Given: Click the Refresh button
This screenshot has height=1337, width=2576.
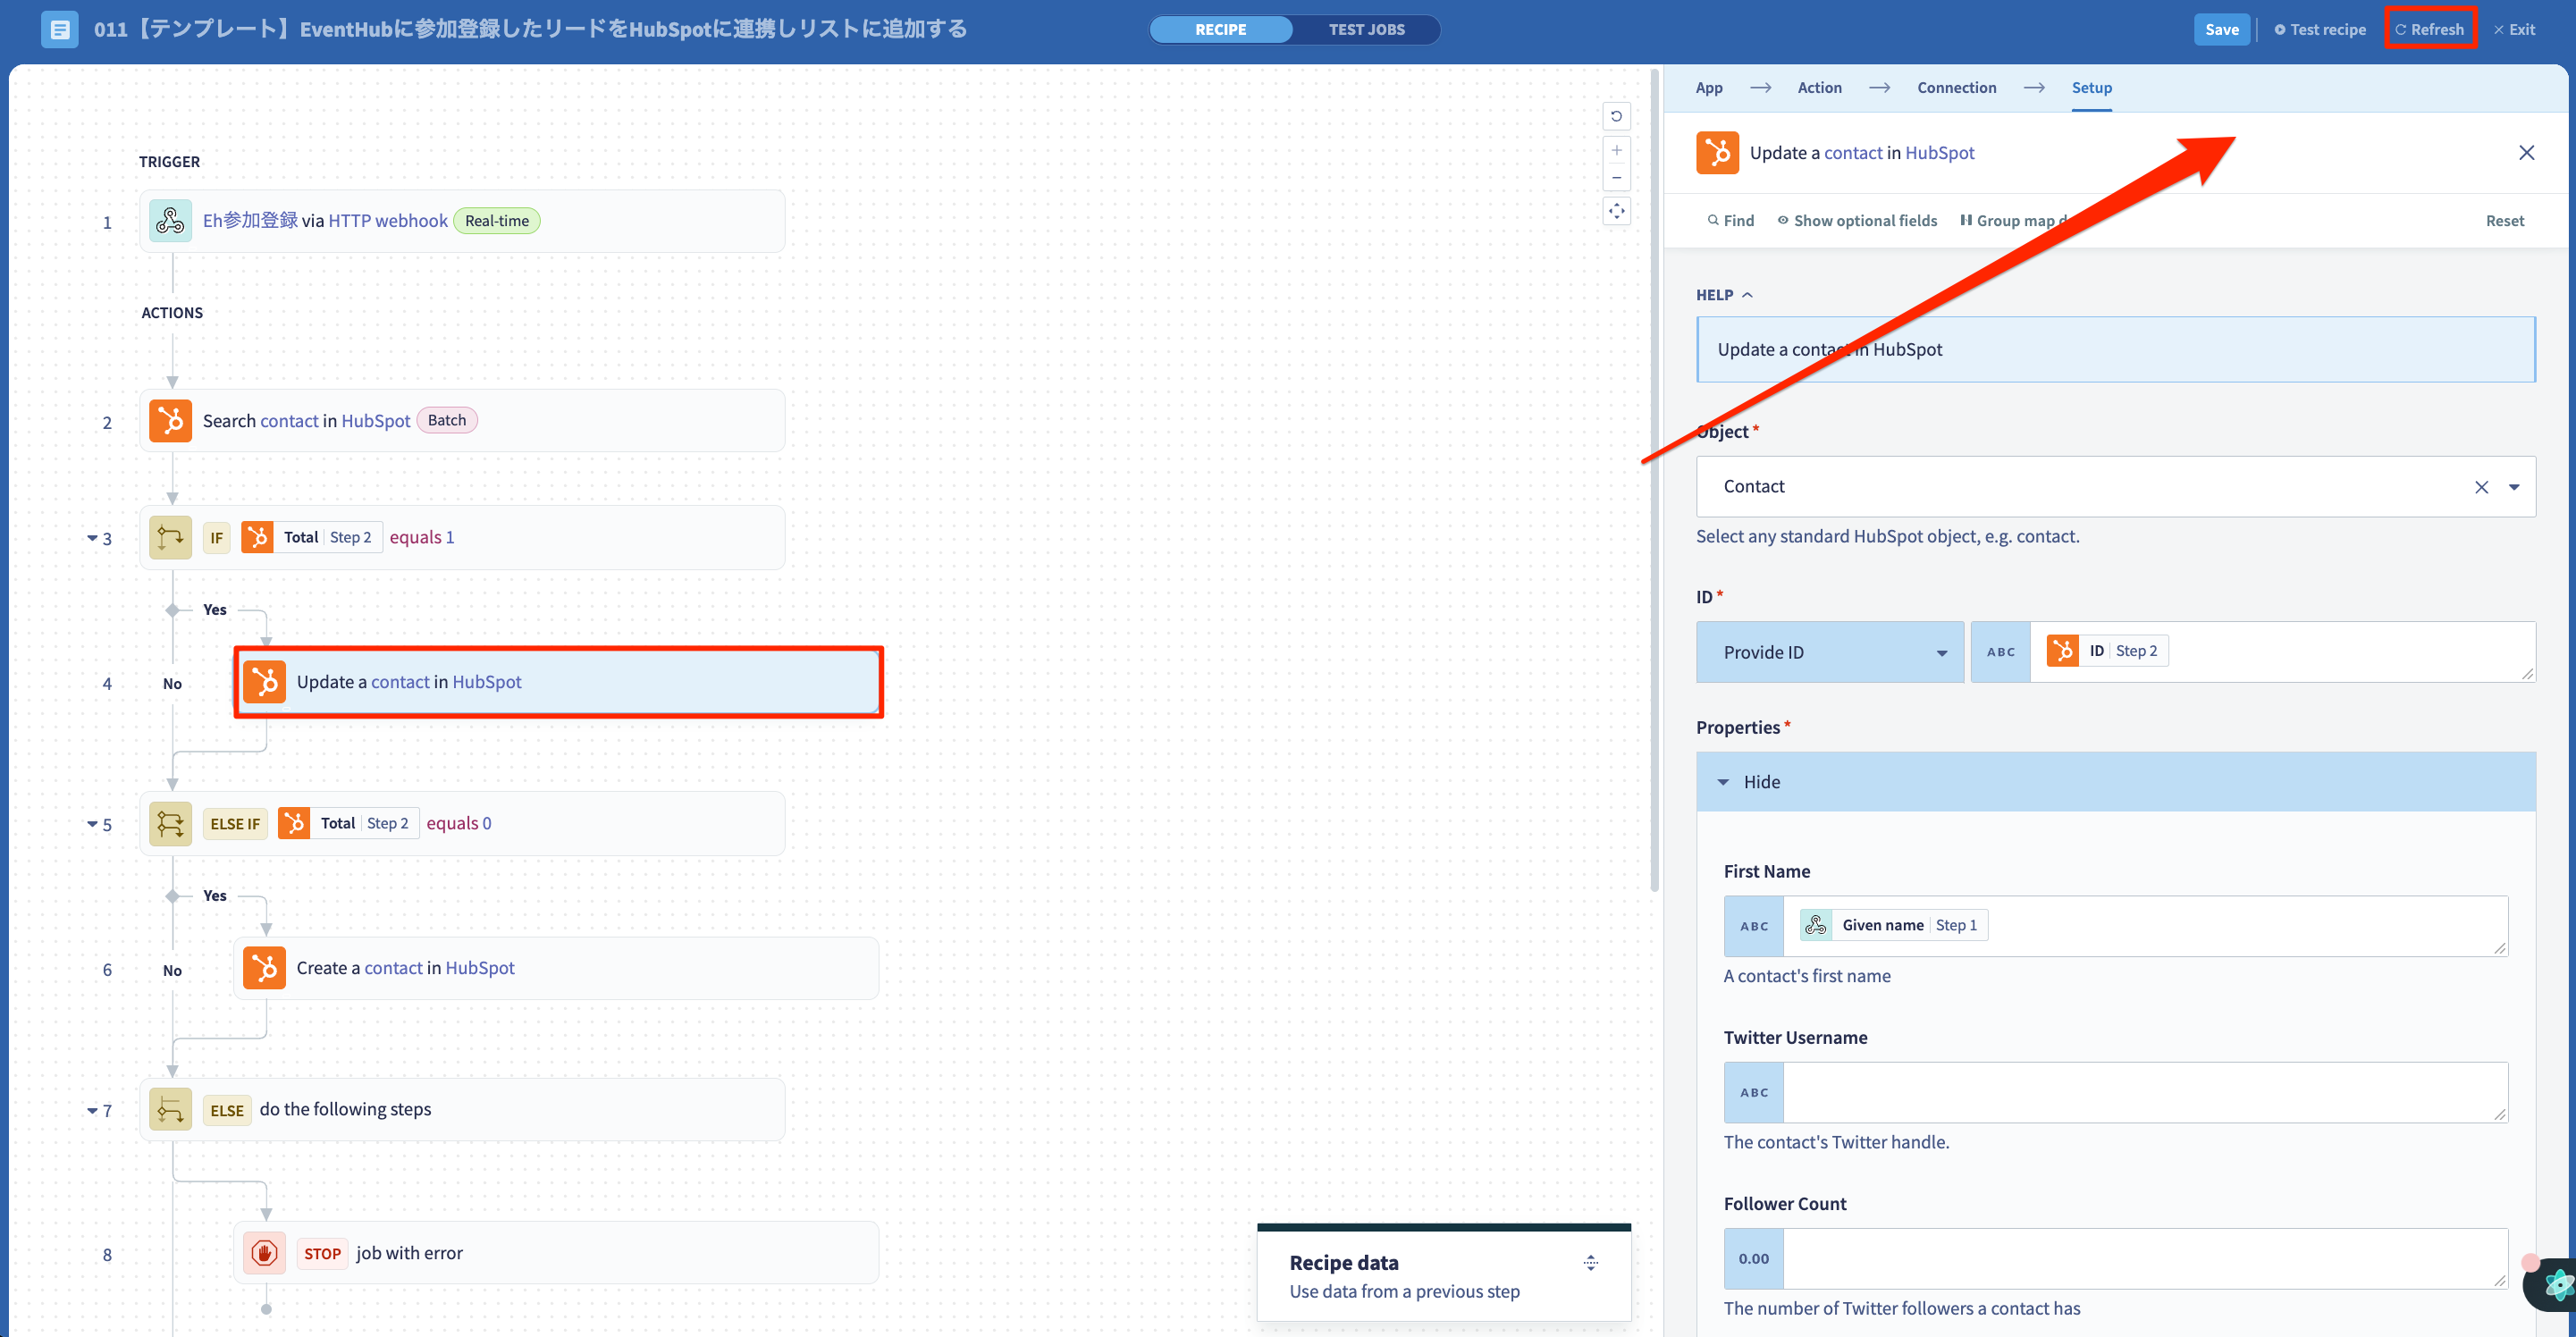Looking at the screenshot, I should 2429,29.
